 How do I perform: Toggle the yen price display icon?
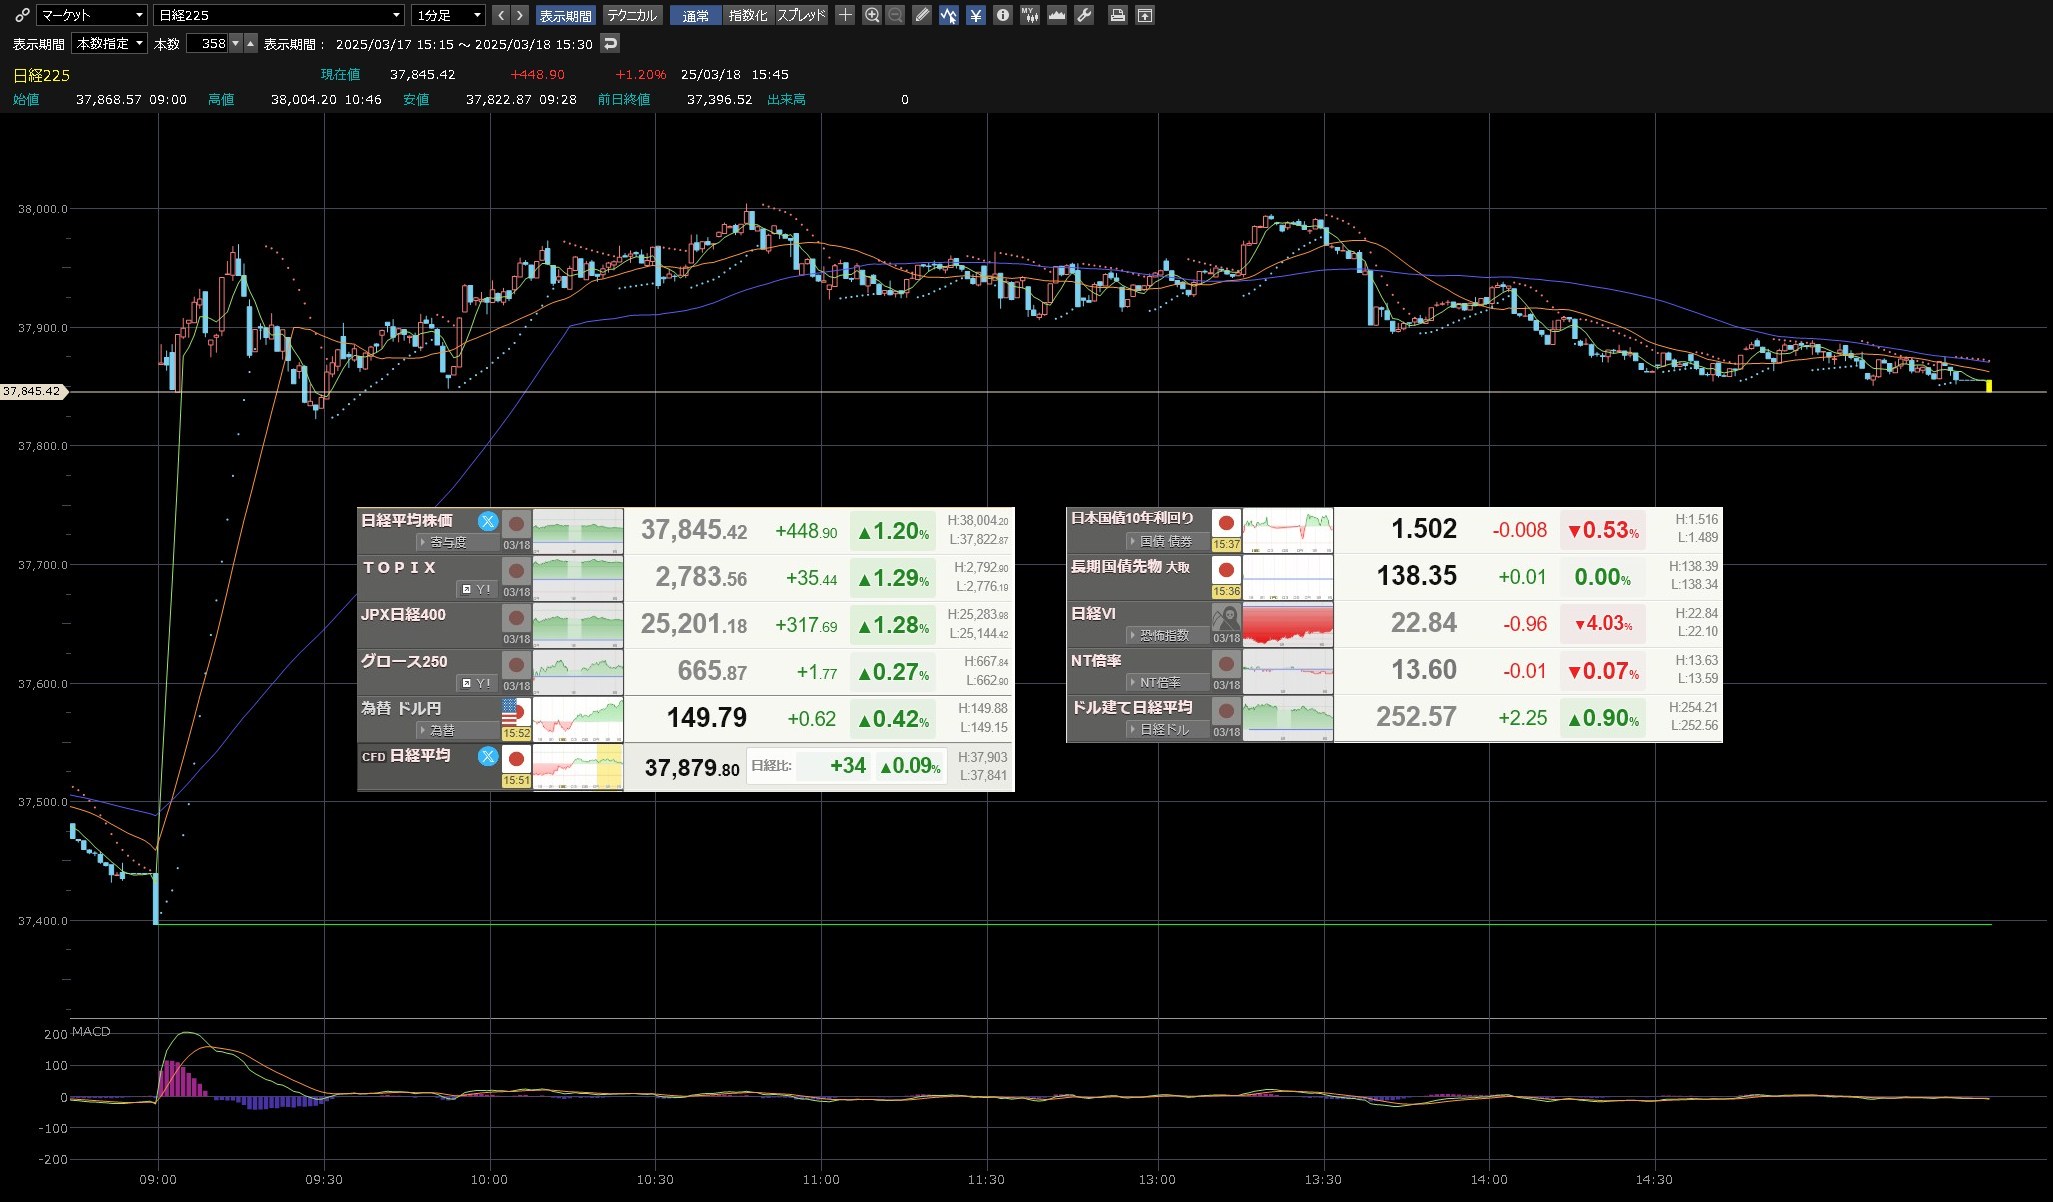975,15
